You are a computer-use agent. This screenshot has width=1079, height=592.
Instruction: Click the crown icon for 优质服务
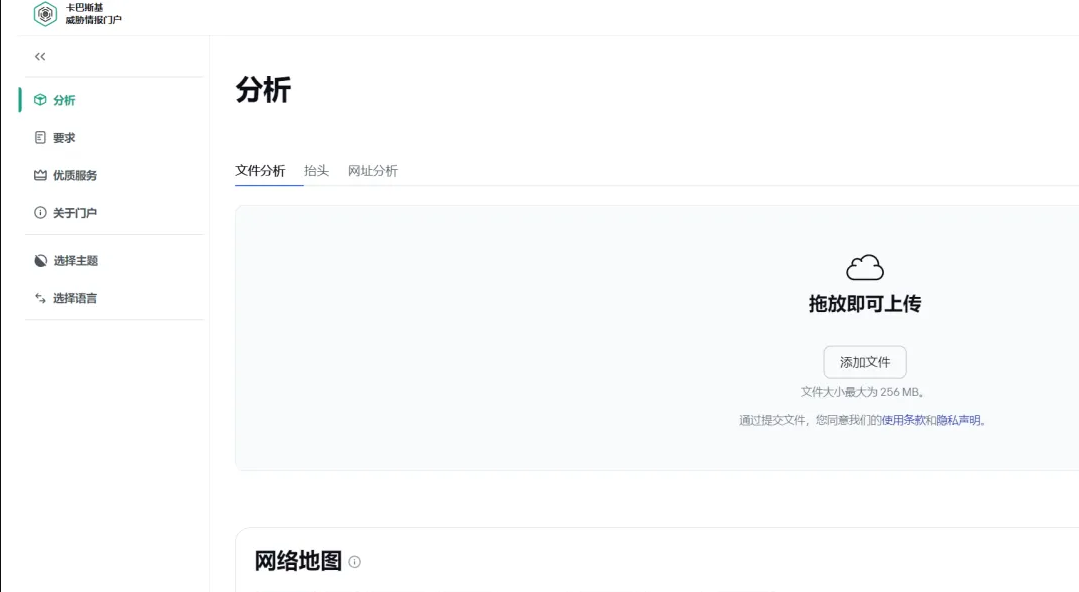[38, 175]
